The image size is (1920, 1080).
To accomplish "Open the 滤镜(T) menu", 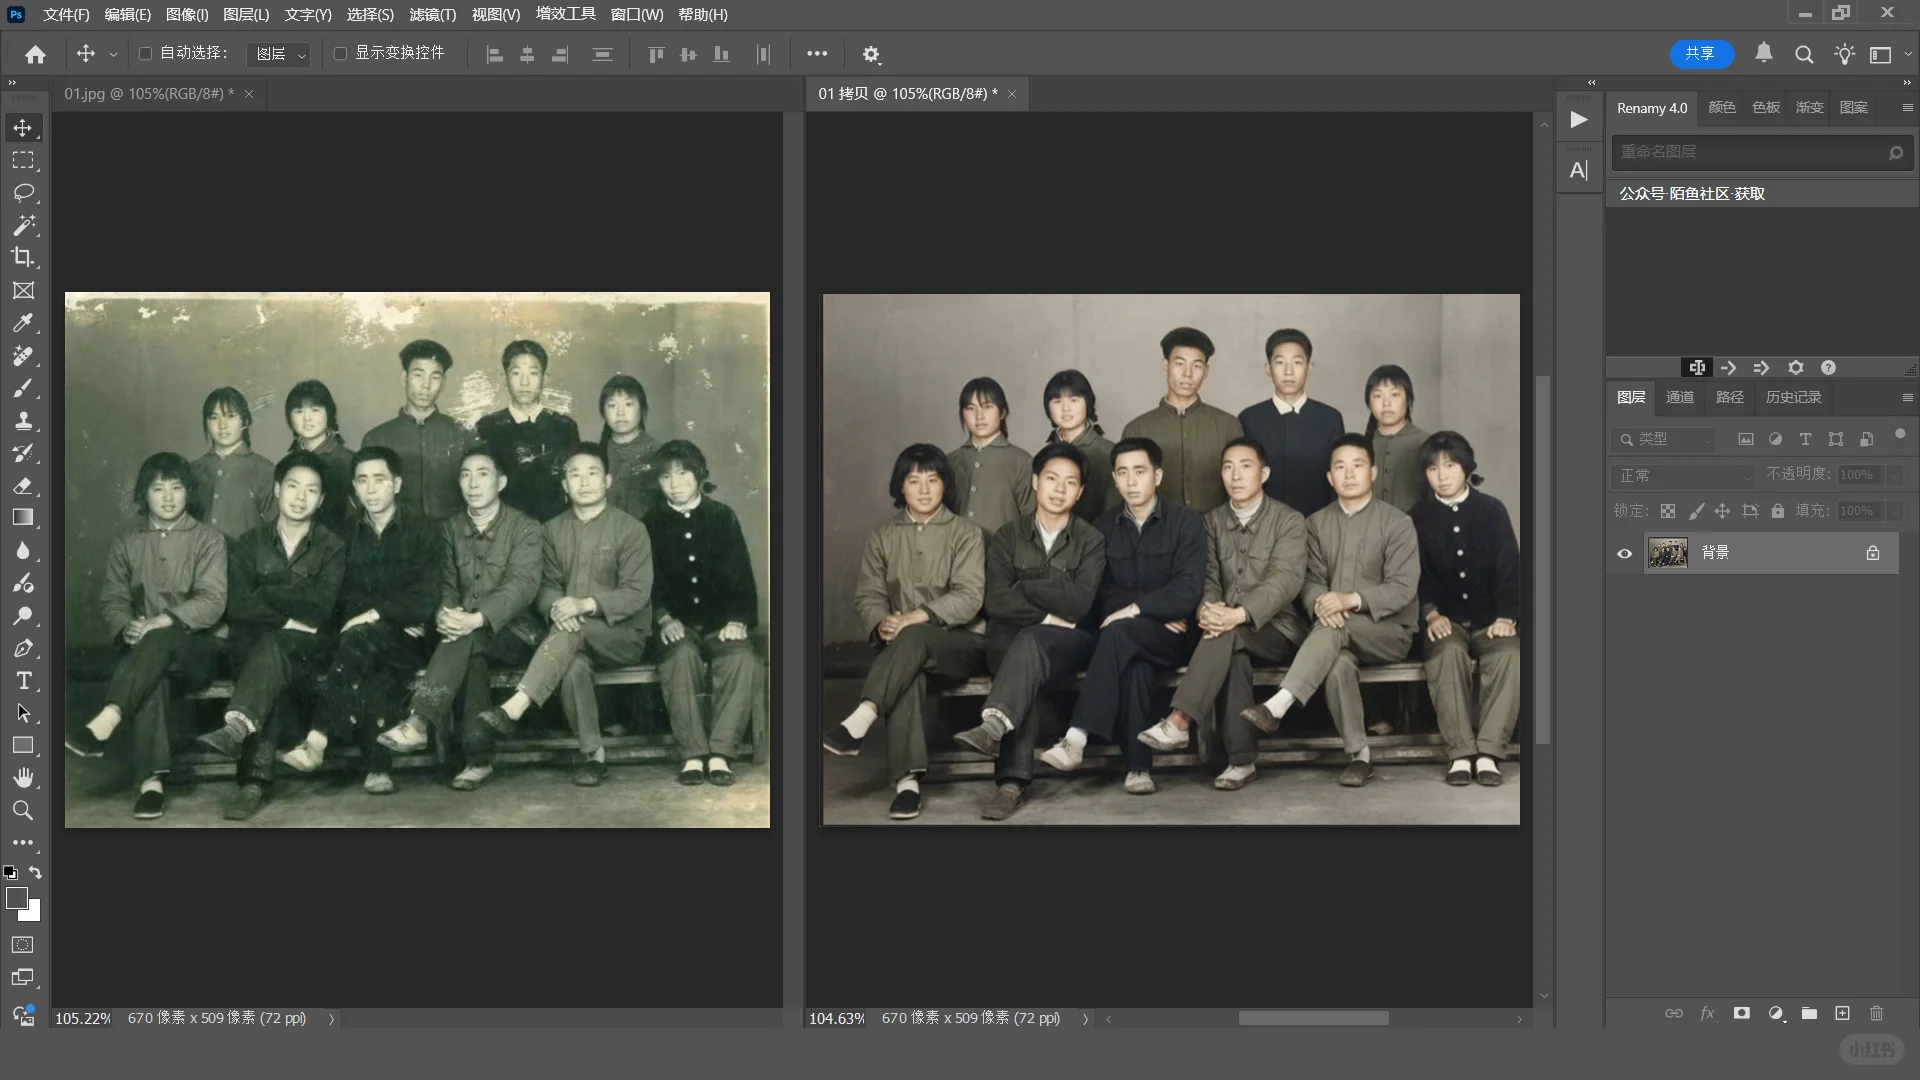I will pos(432,15).
